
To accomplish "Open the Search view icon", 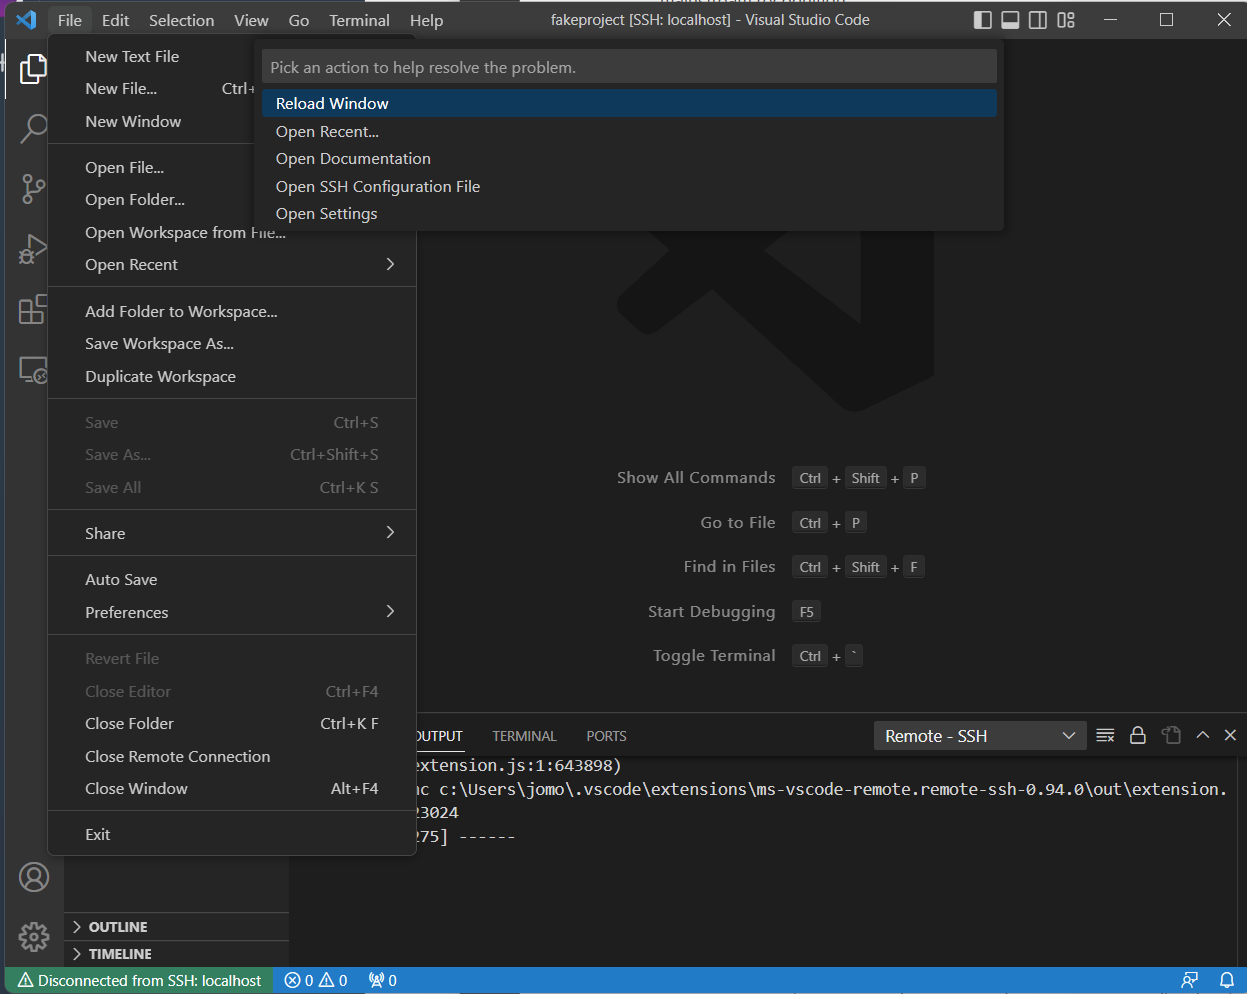I will click(x=33, y=128).
